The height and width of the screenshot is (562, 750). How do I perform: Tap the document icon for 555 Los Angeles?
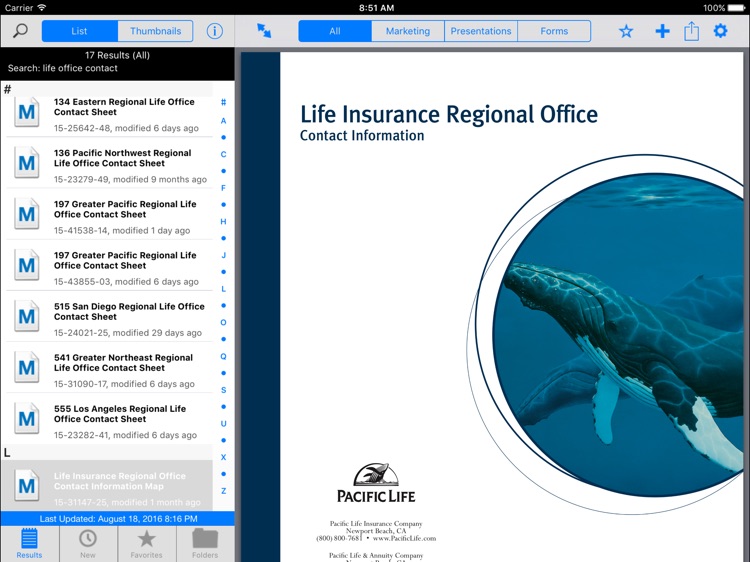[x=26, y=419]
